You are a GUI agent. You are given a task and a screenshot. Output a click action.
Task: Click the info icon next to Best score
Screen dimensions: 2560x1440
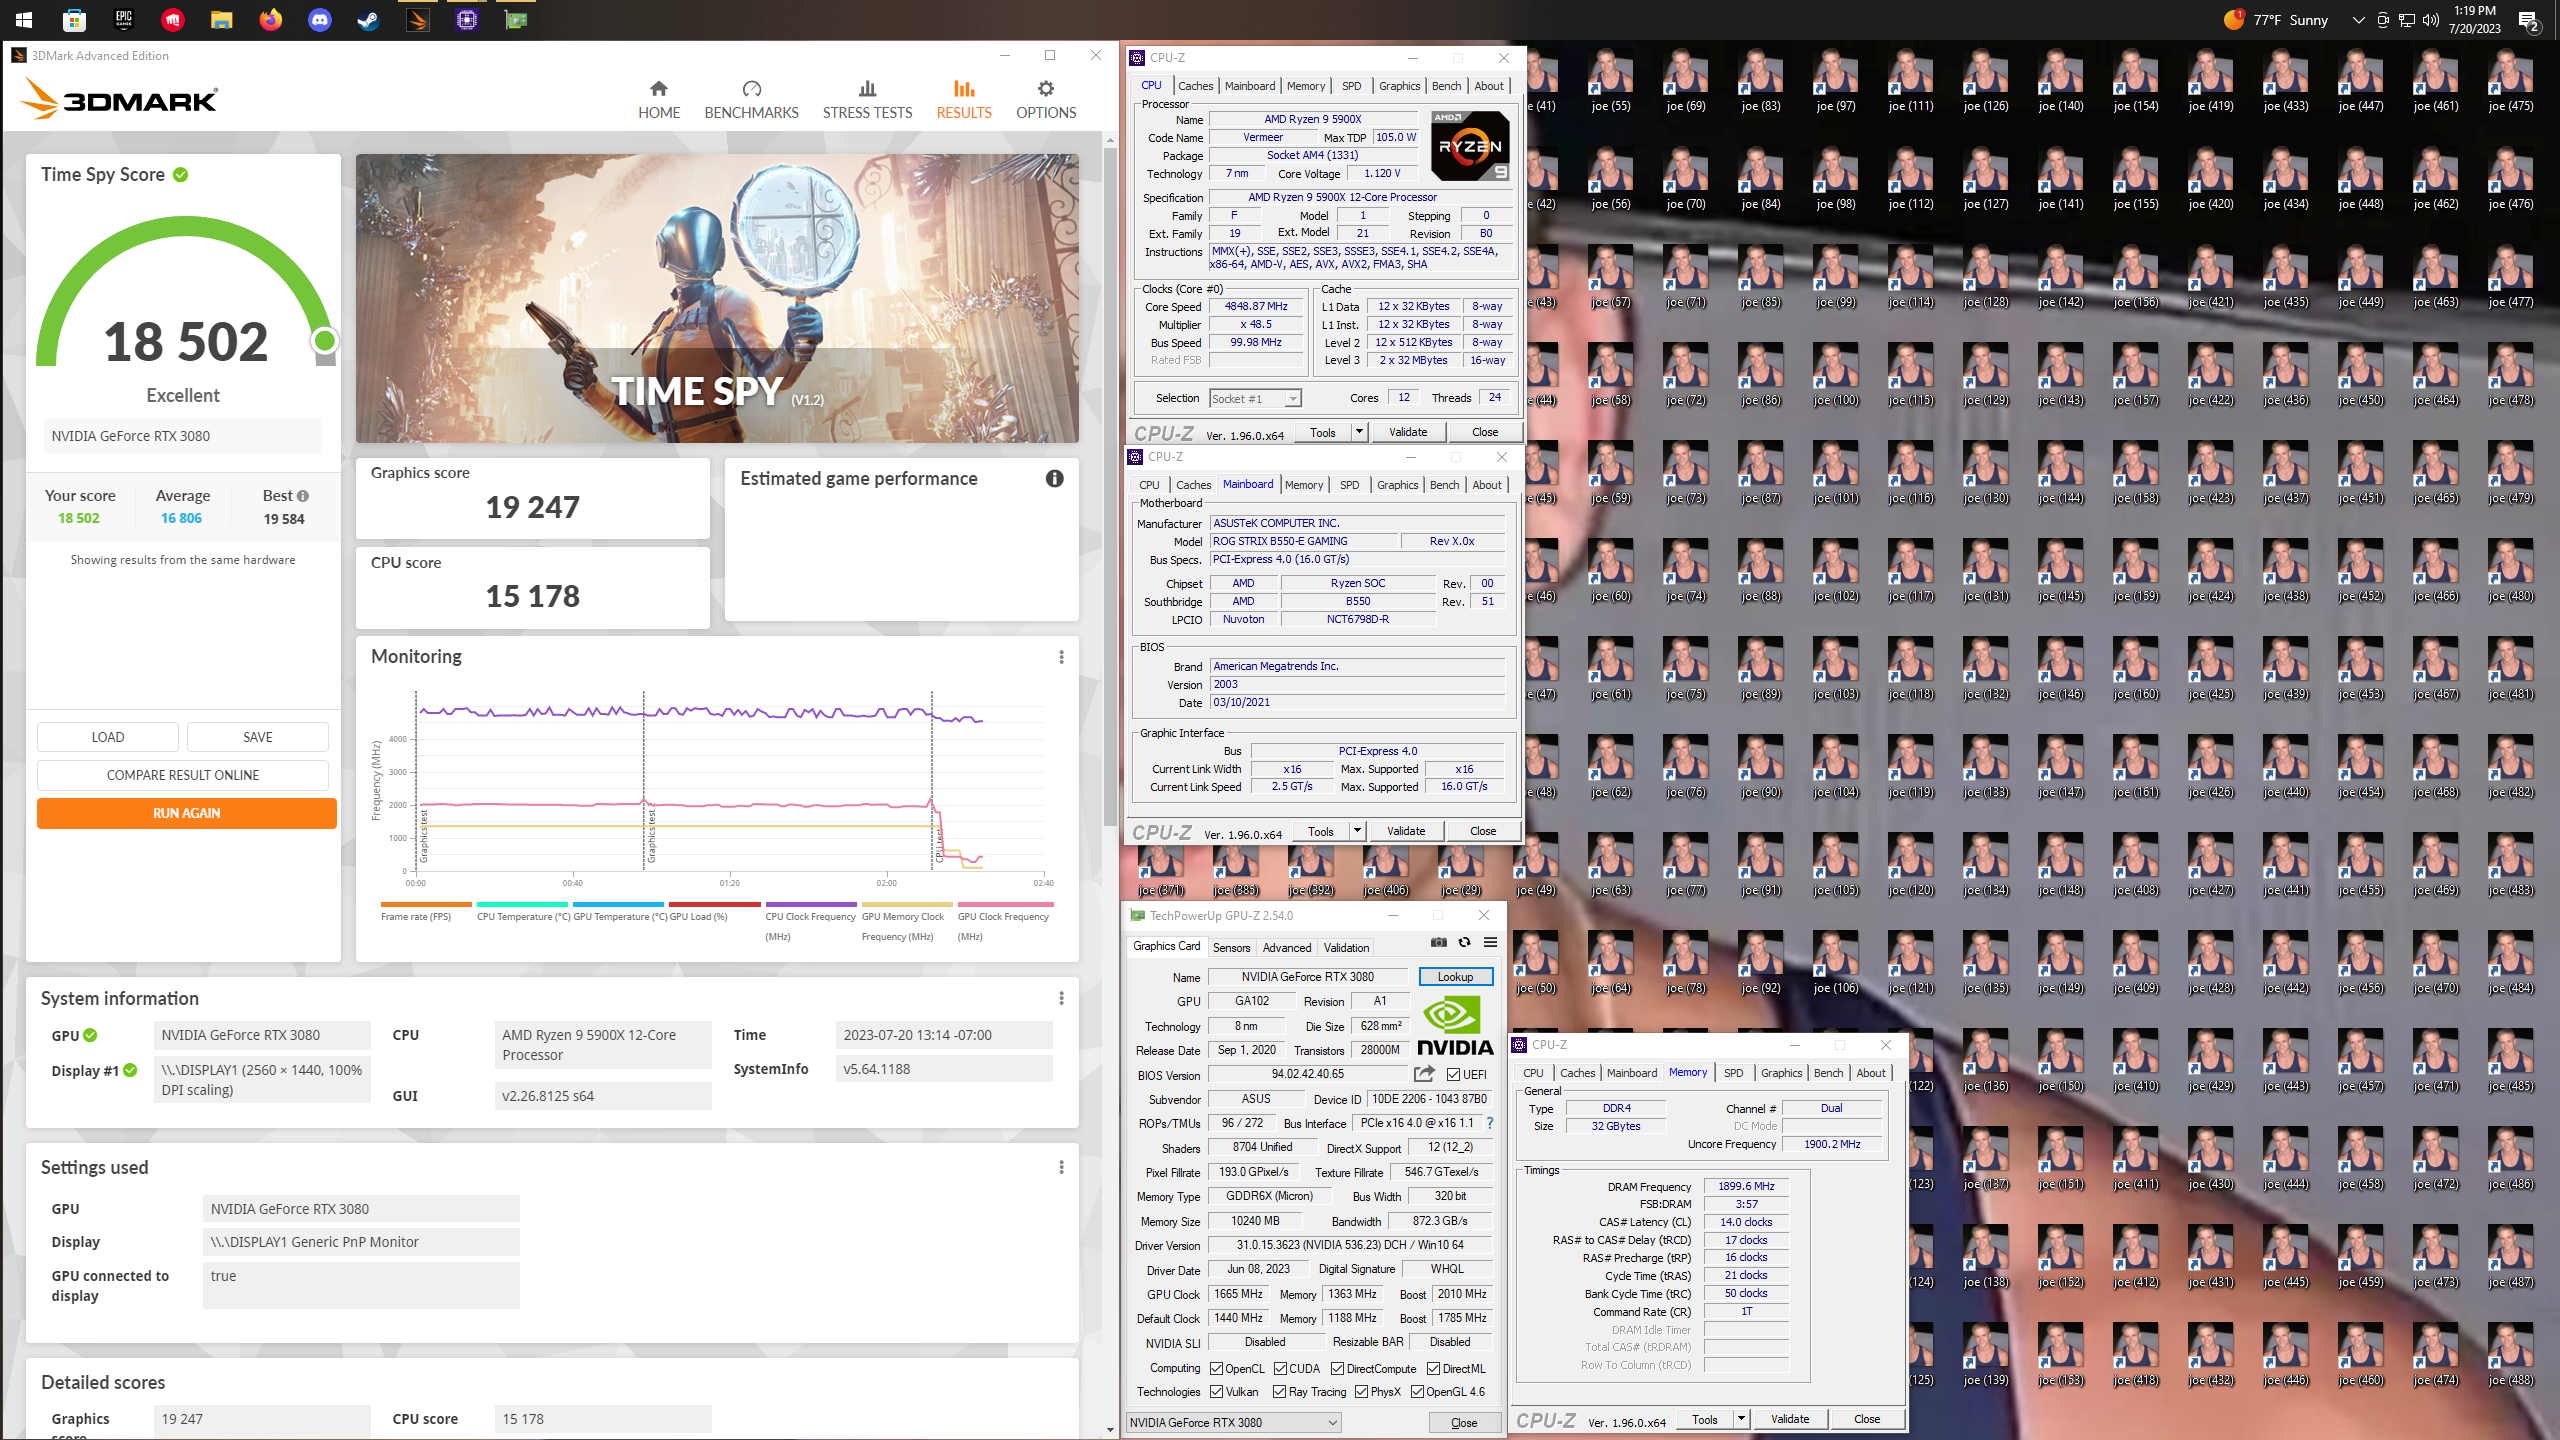click(x=303, y=496)
